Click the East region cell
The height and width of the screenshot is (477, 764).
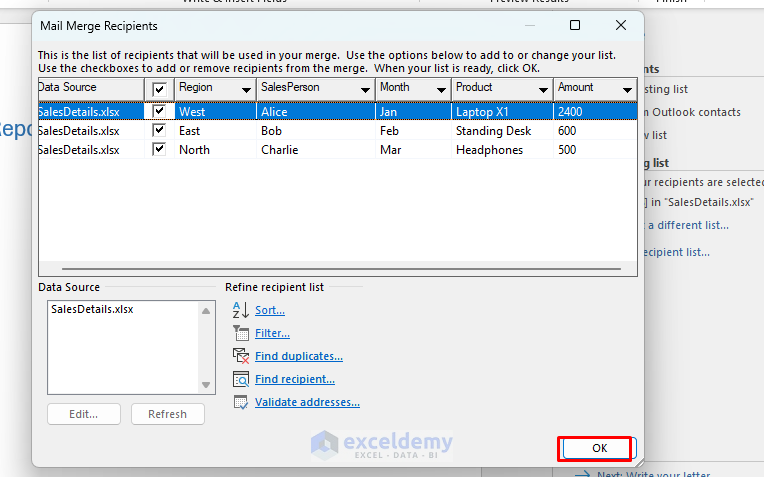coord(215,131)
